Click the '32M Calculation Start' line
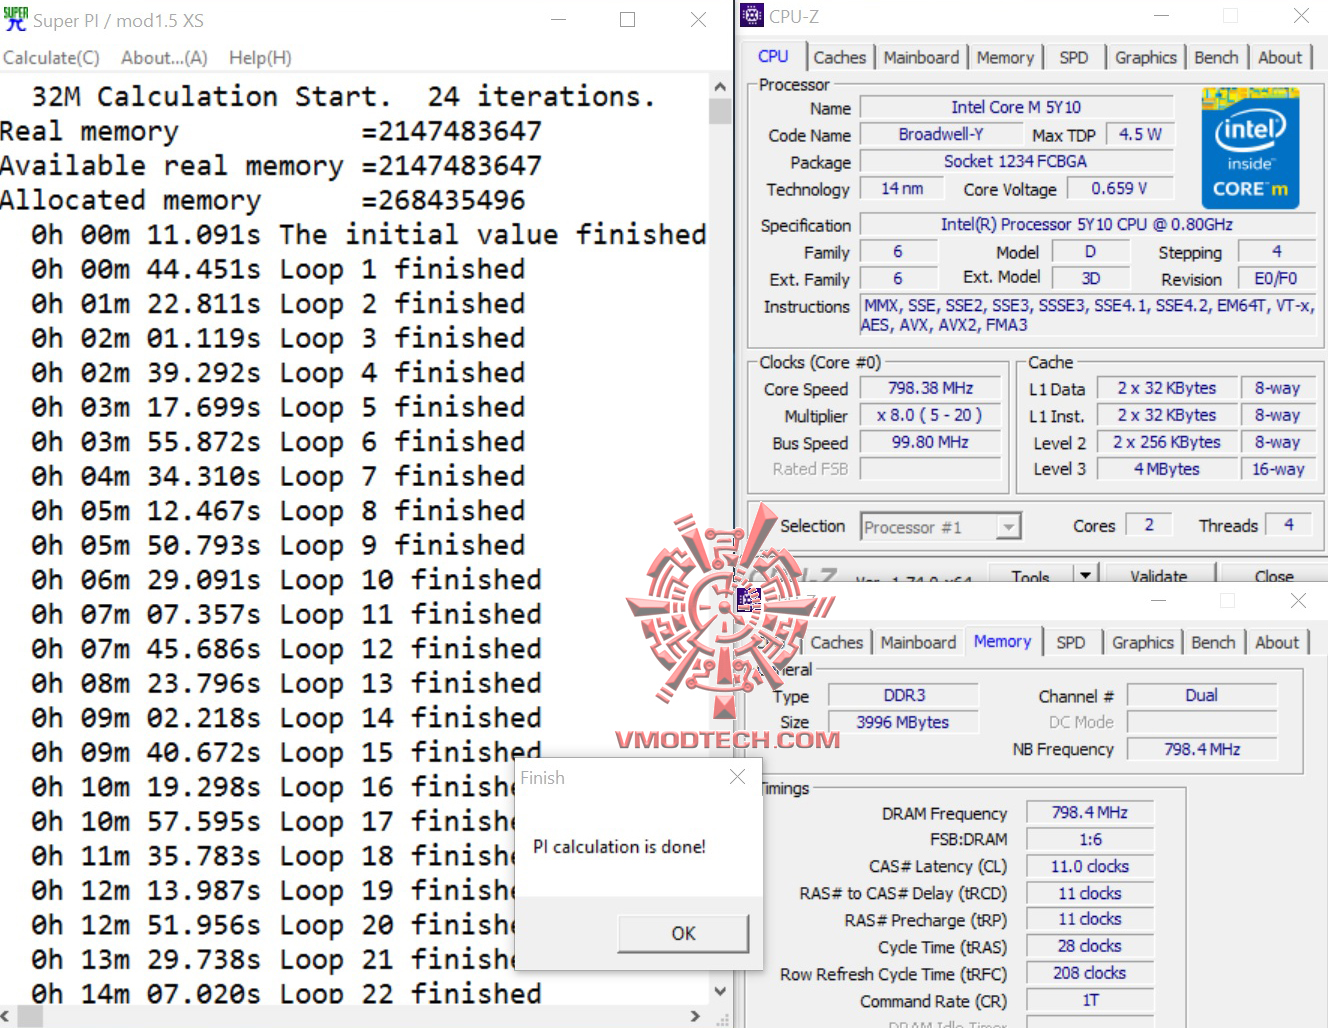 [344, 97]
